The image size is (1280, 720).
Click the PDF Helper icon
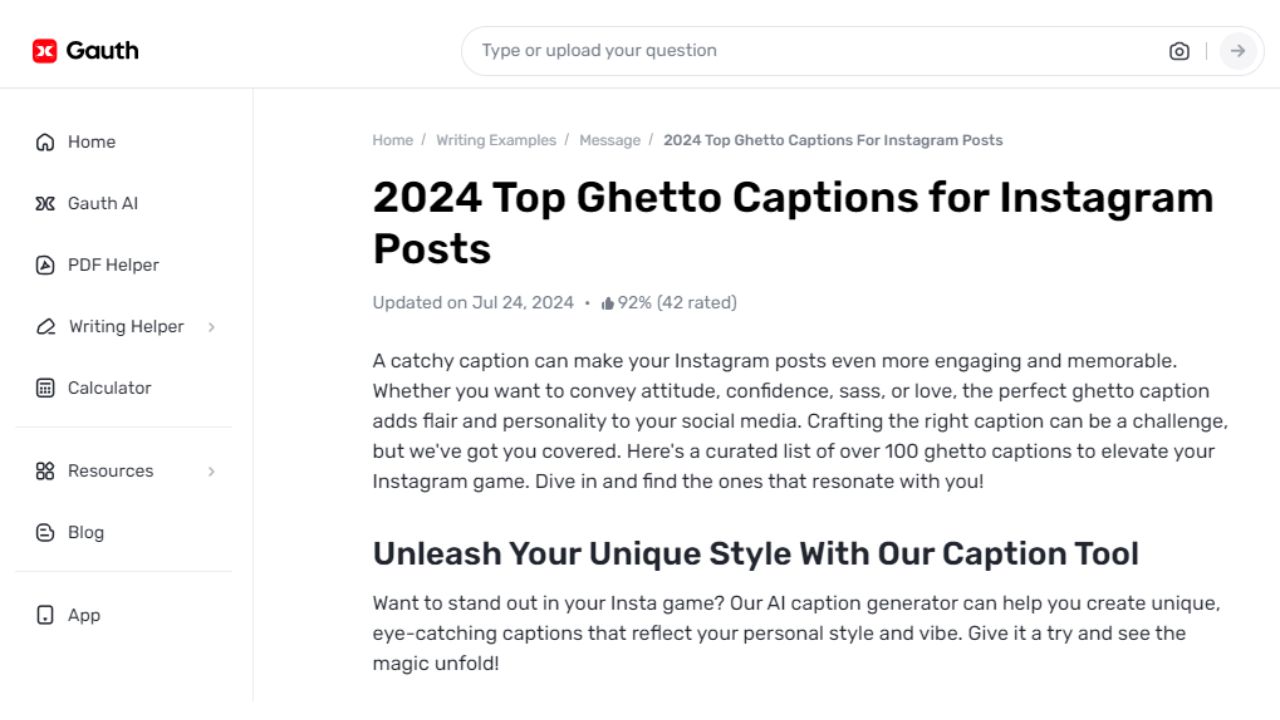44,265
